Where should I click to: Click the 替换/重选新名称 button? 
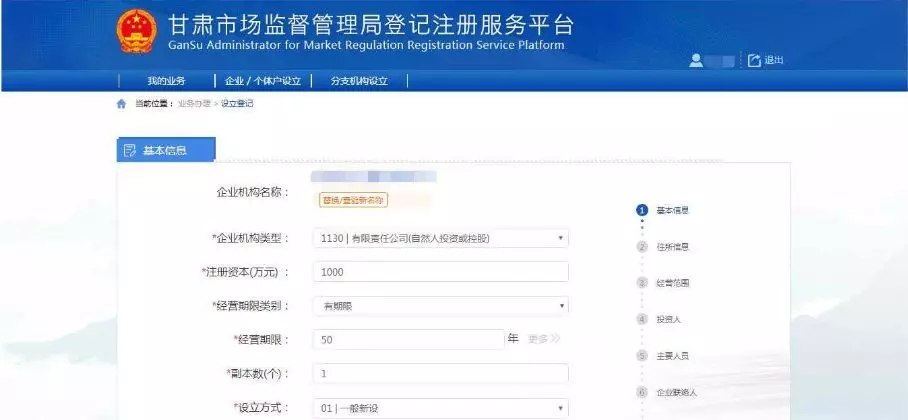[x=353, y=200]
